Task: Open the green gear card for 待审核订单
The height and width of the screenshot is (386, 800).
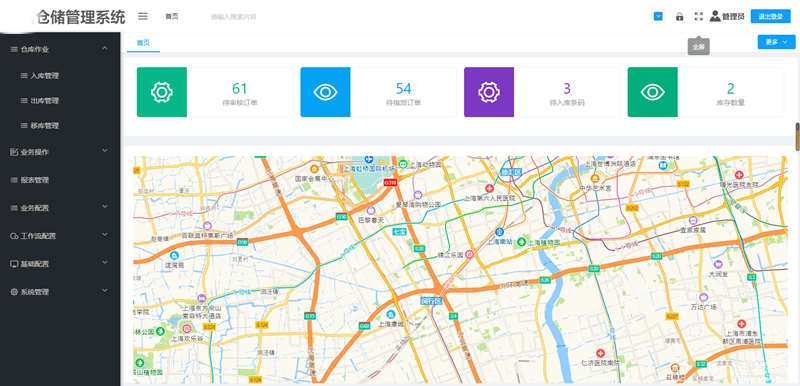Action: pyautogui.click(x=162, y=92)
